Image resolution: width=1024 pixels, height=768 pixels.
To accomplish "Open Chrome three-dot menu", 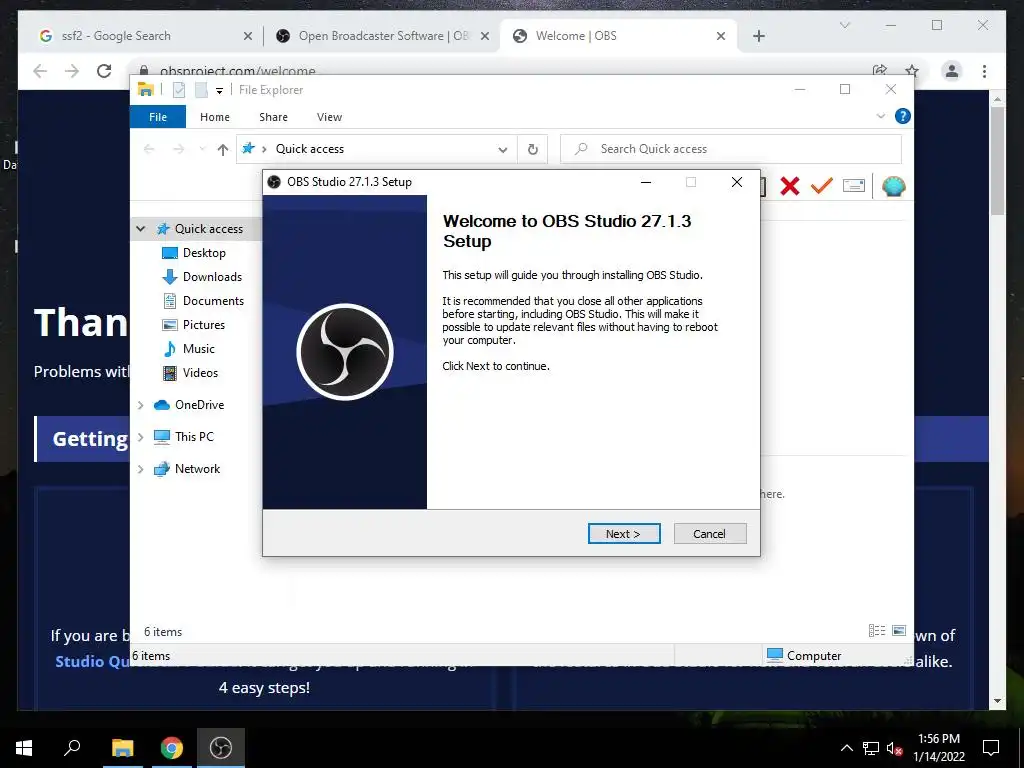I will pos(984,71).
